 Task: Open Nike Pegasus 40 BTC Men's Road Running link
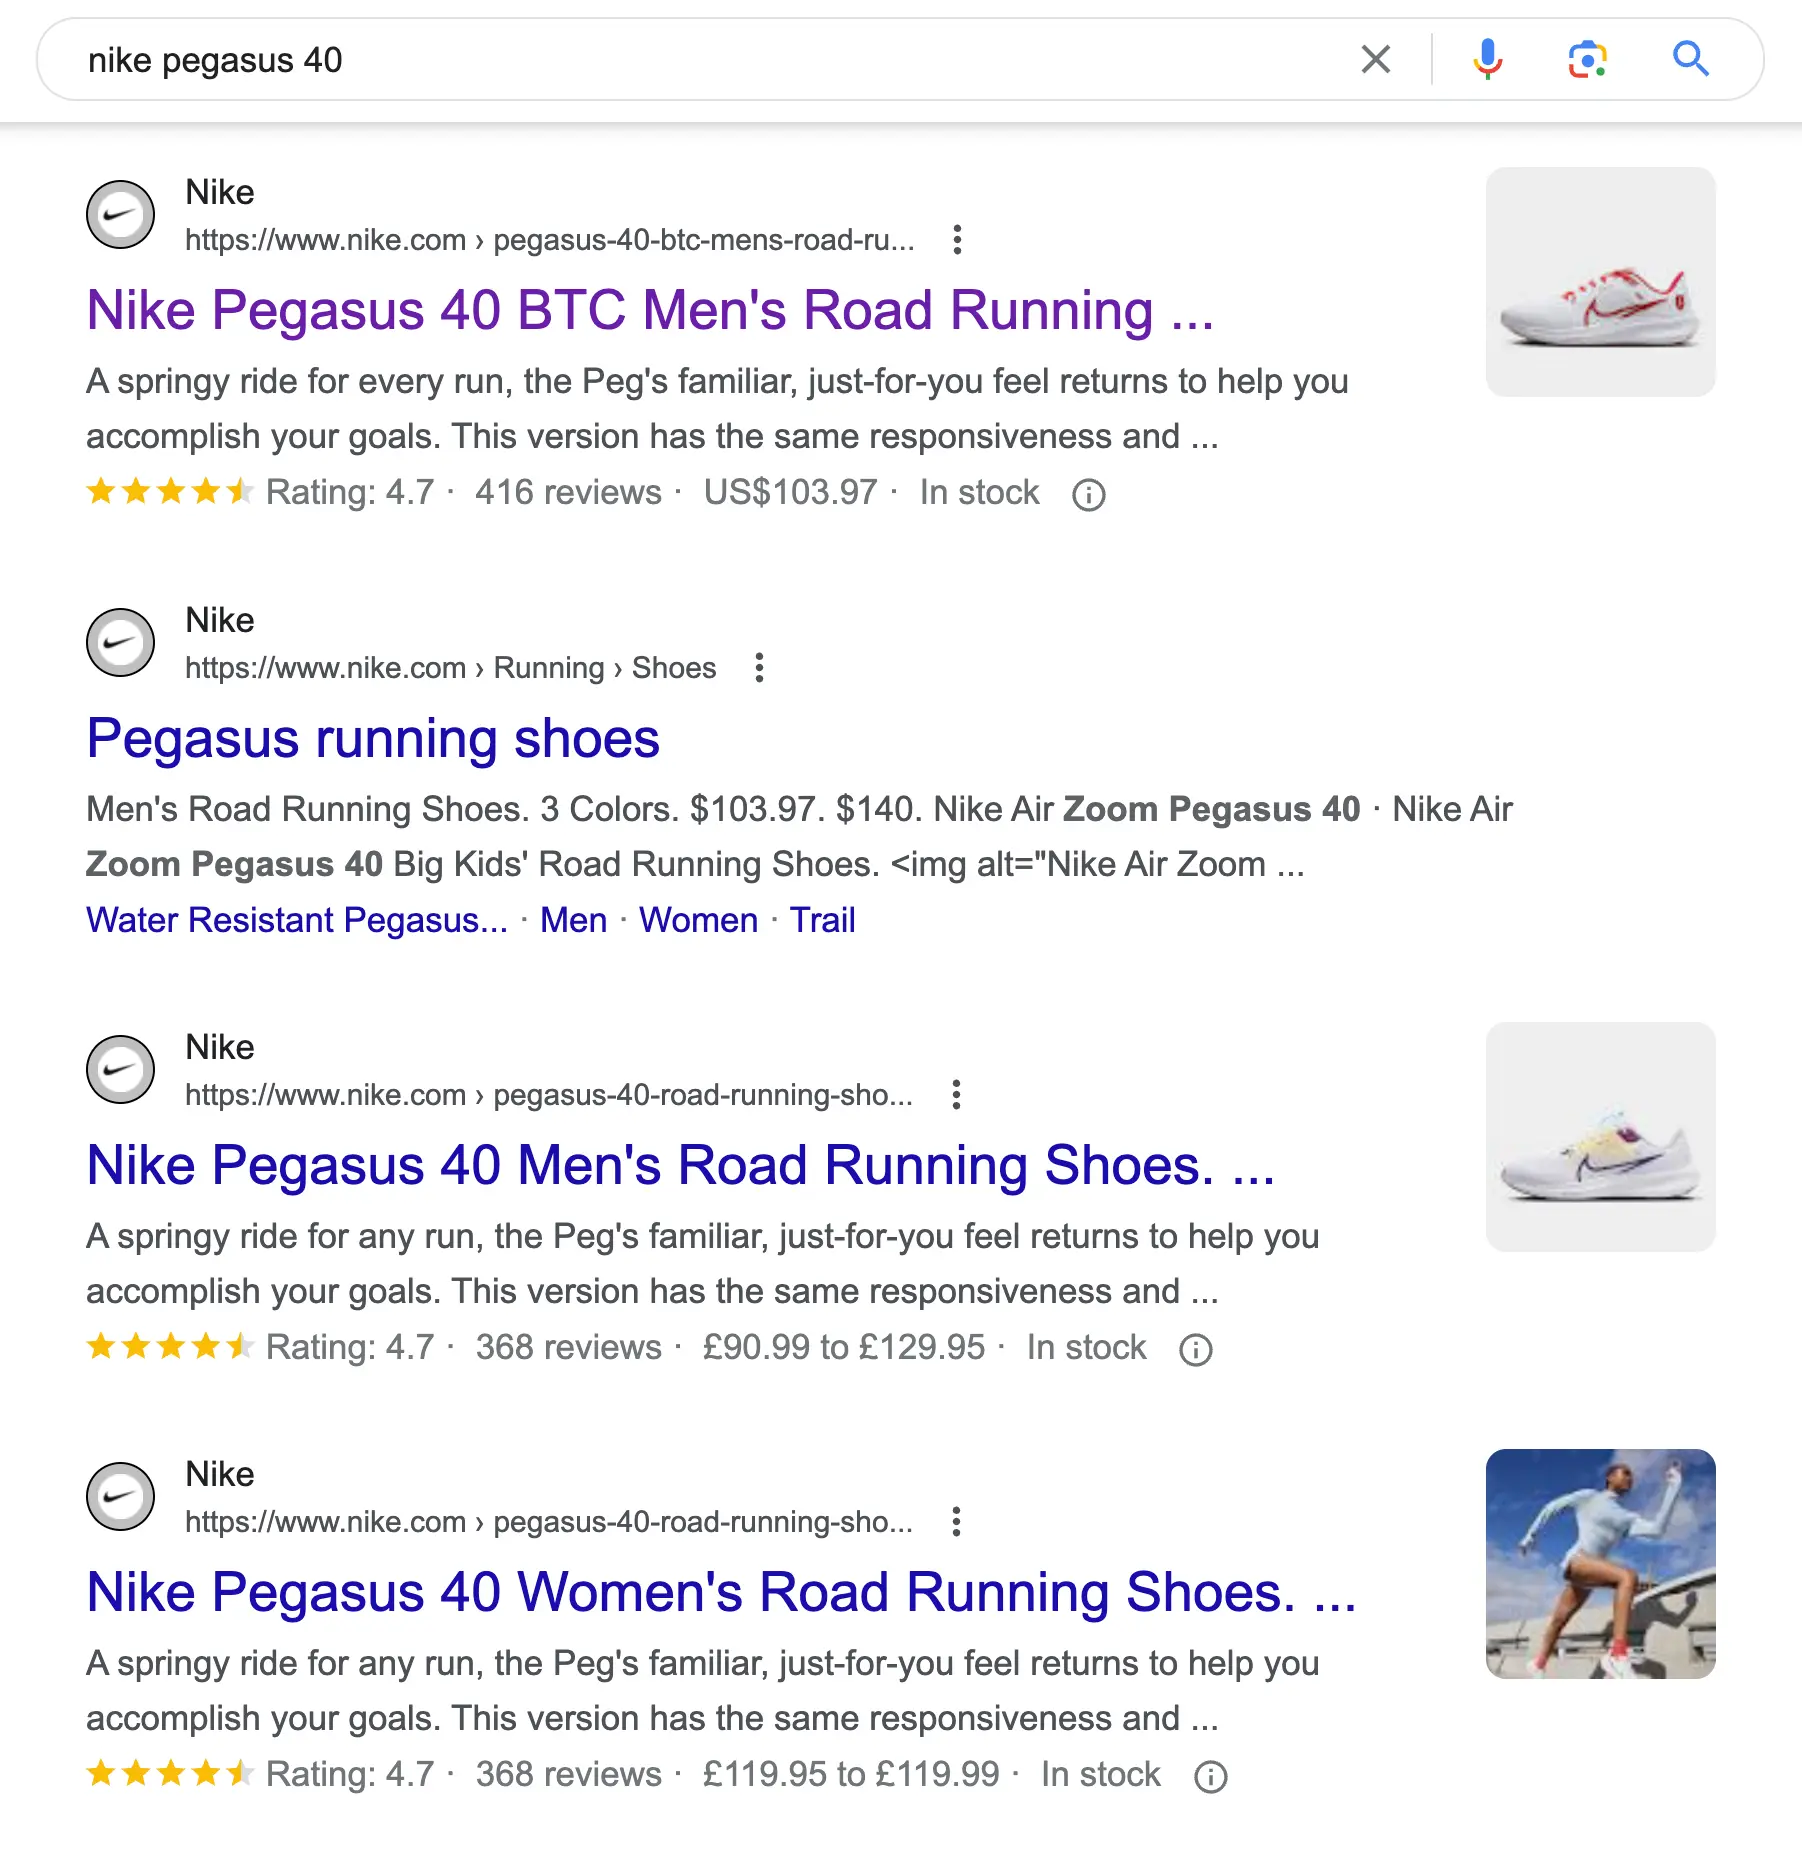tap(650, 310)
